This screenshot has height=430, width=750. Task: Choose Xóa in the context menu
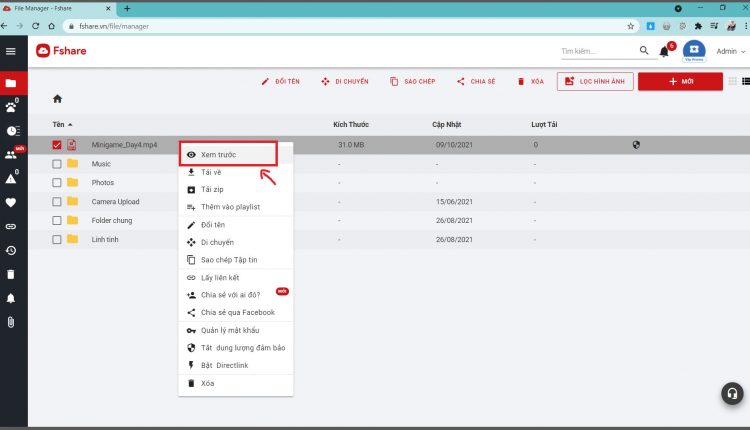point(235,383)
